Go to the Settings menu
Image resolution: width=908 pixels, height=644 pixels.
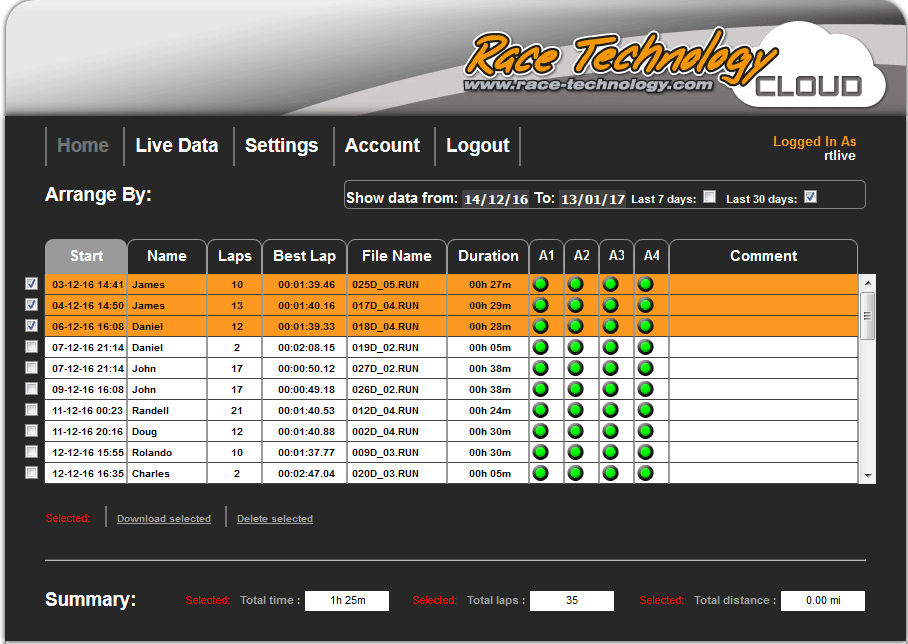coord(281,146)
